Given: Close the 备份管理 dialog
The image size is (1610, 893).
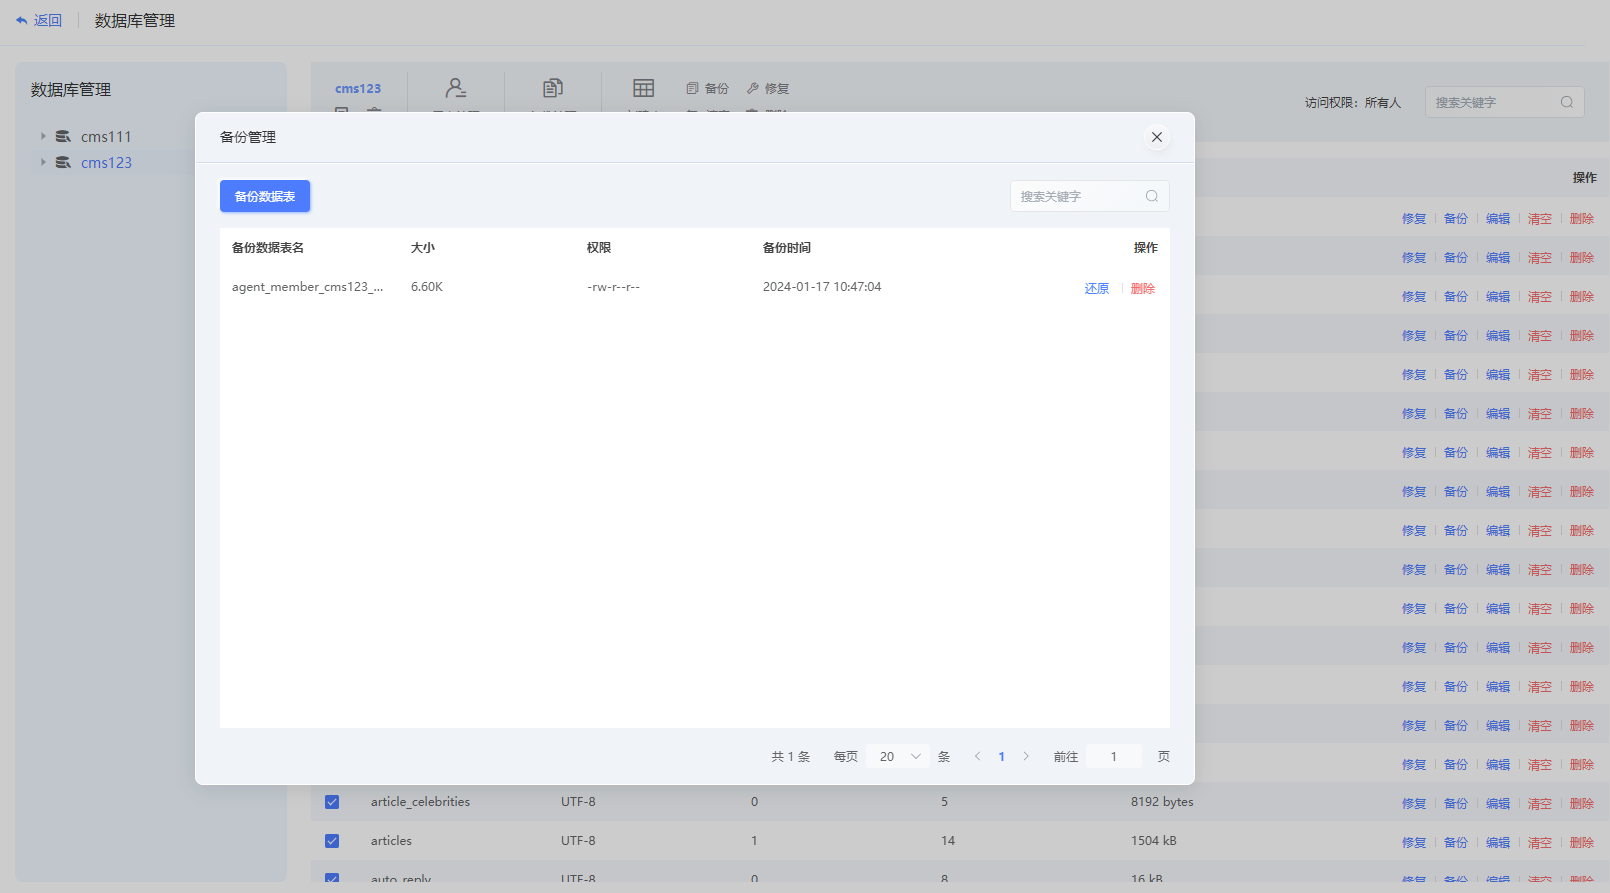Looking at the screenshot, I should [1157, 137].
